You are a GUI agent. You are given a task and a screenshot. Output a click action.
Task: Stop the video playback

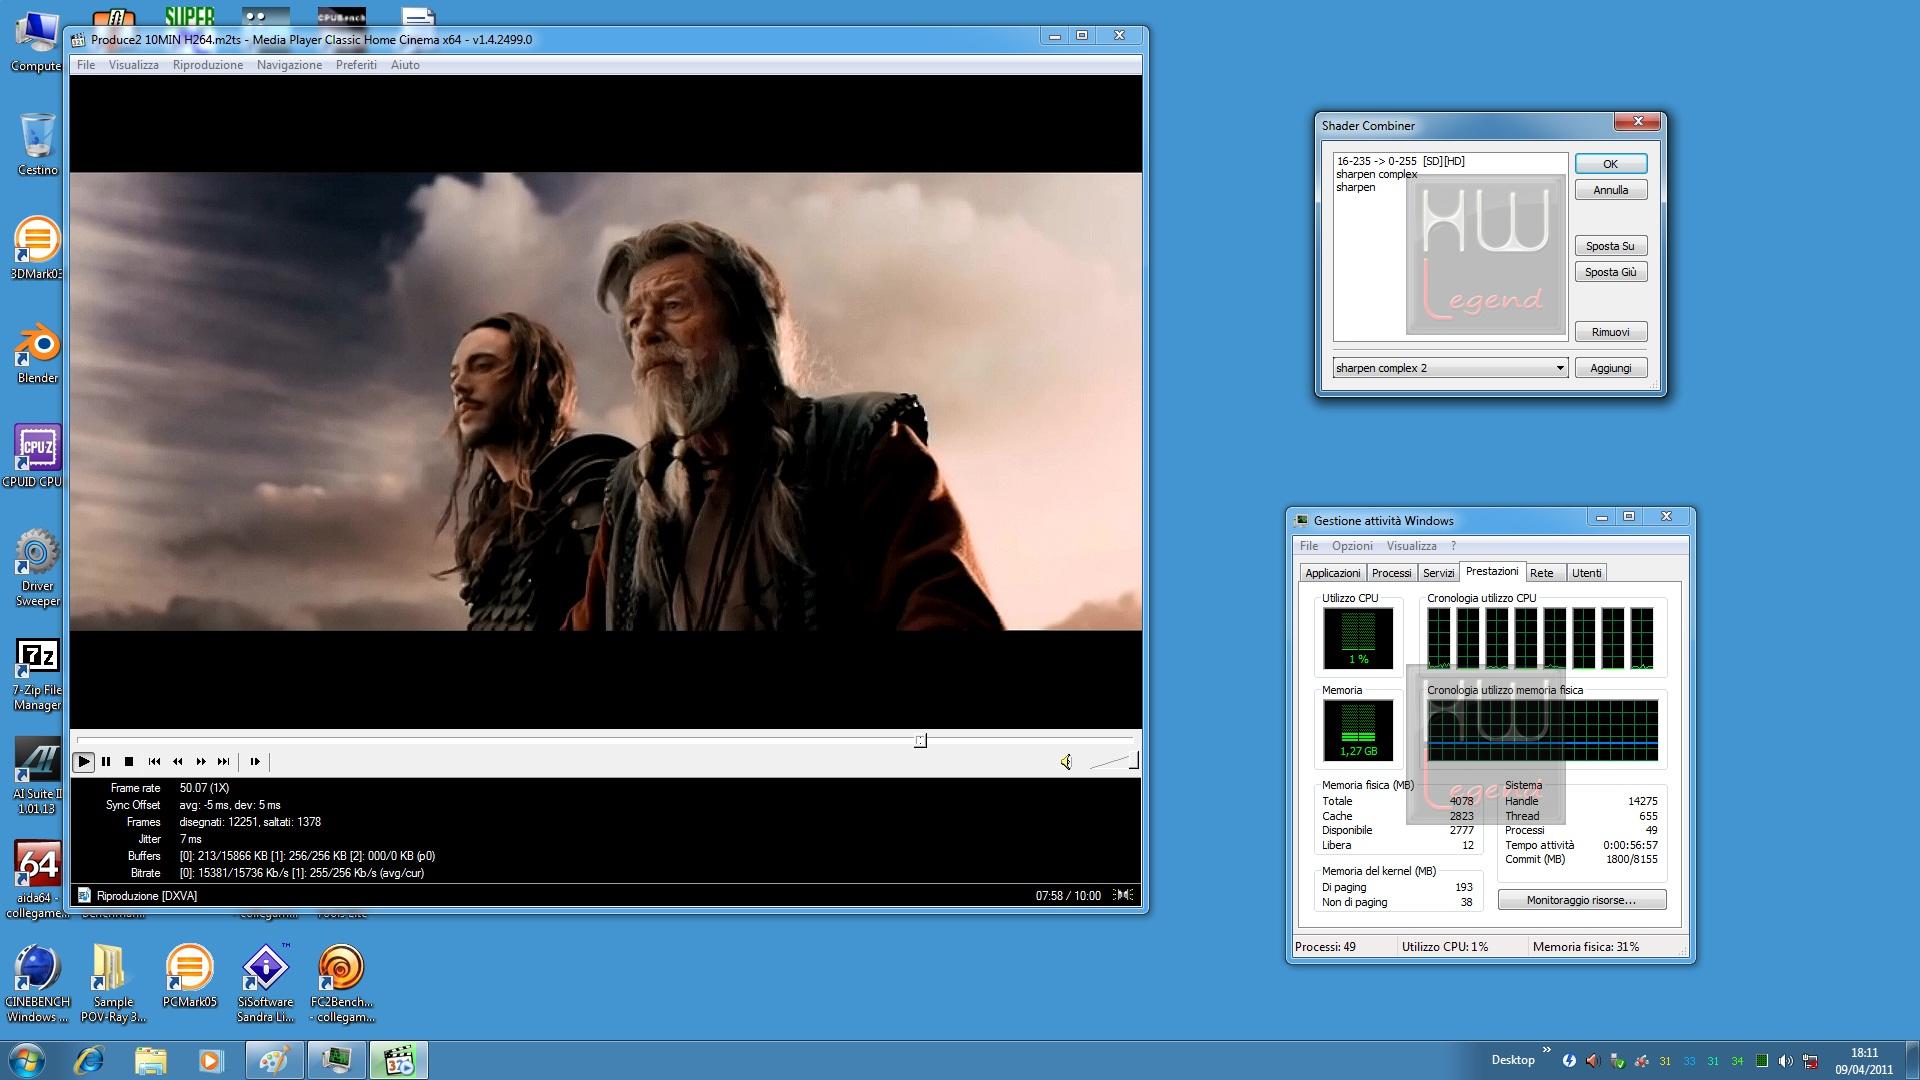pyautogui.click(x=129, y=762)
